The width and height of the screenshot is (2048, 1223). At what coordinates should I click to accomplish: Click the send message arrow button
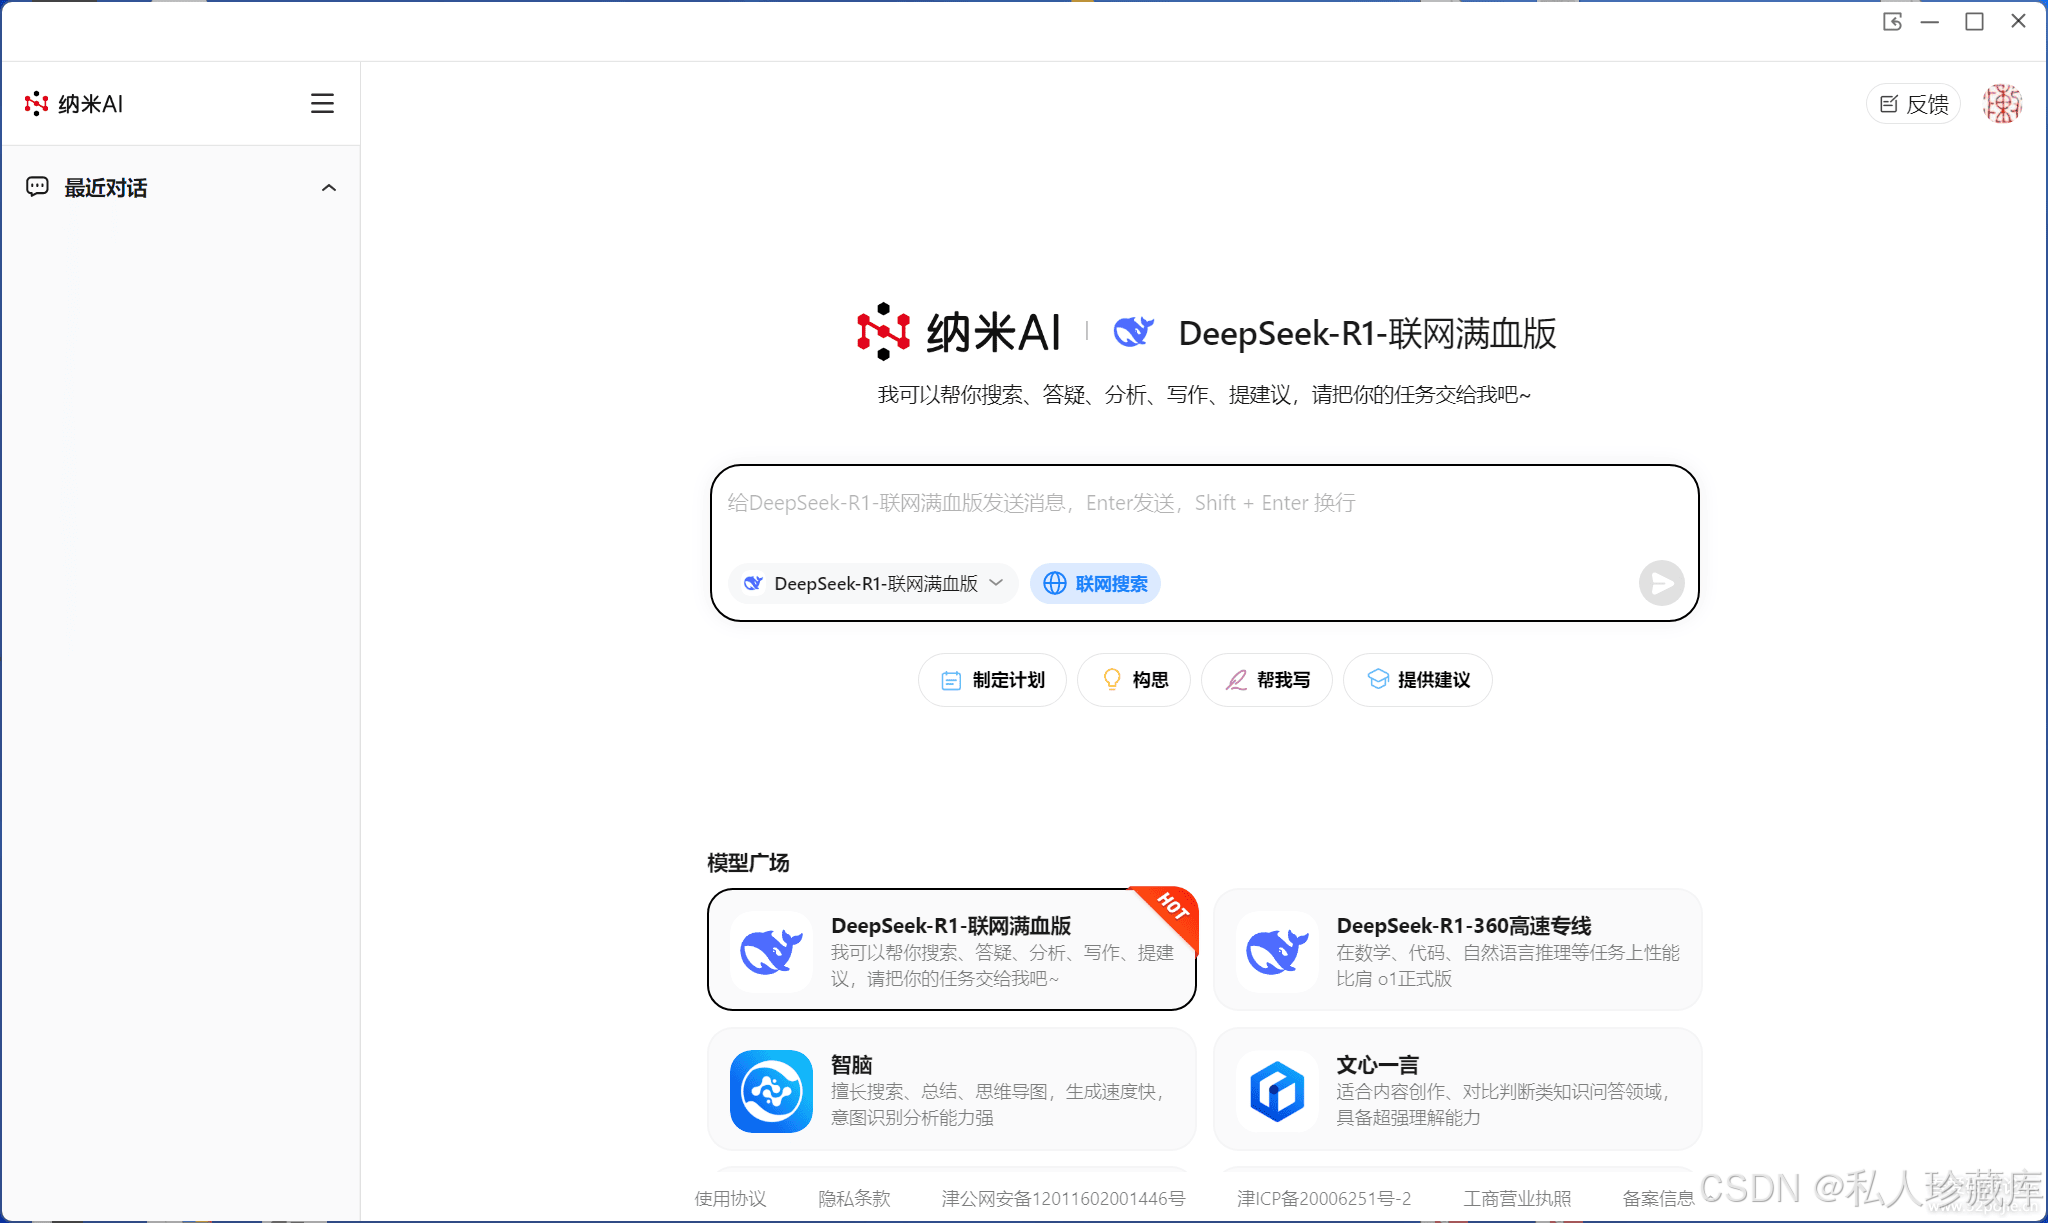coord(1661,583)
